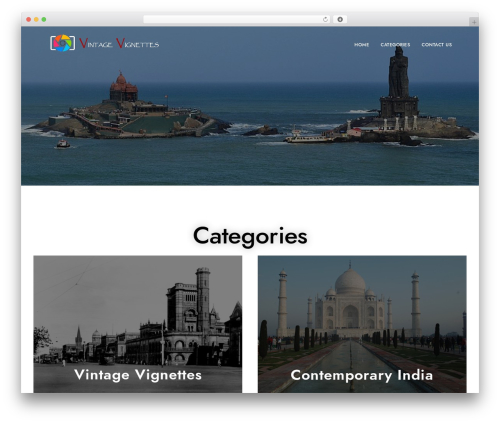
Task: Click the red close window button
Action: pos(29,19)
